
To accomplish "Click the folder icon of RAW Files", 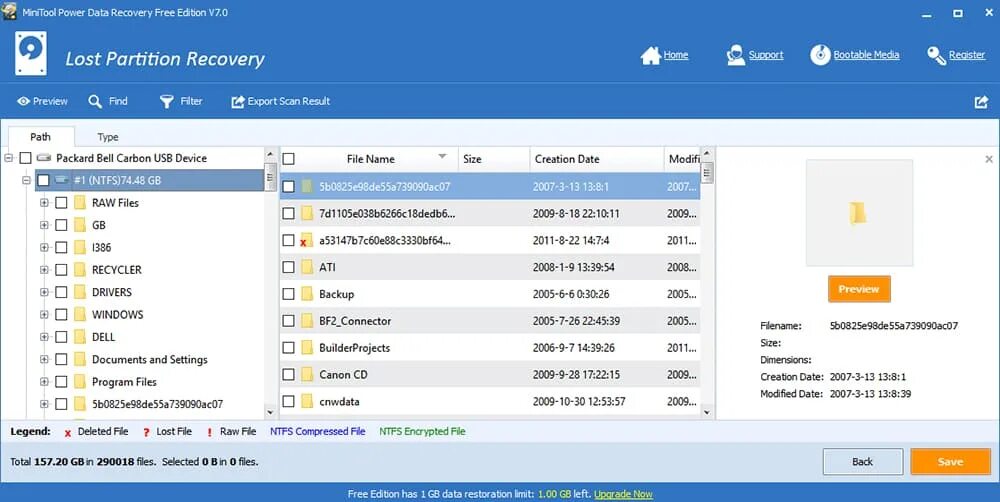I will tap(80, 203).
